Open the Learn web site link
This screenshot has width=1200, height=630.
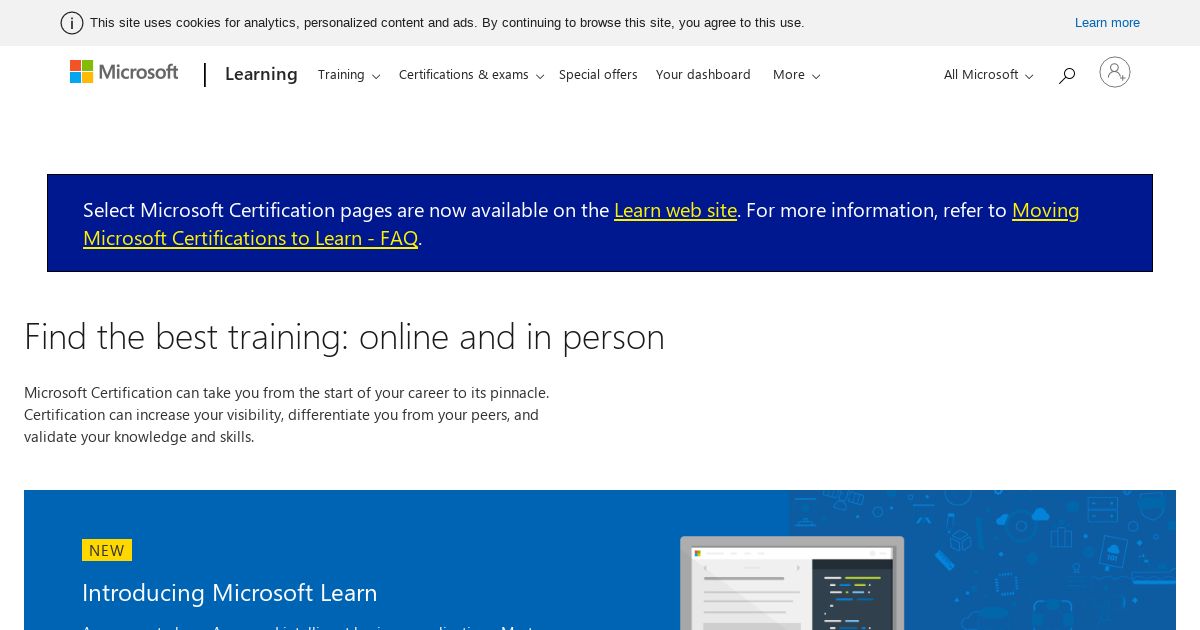pos(675,210)
